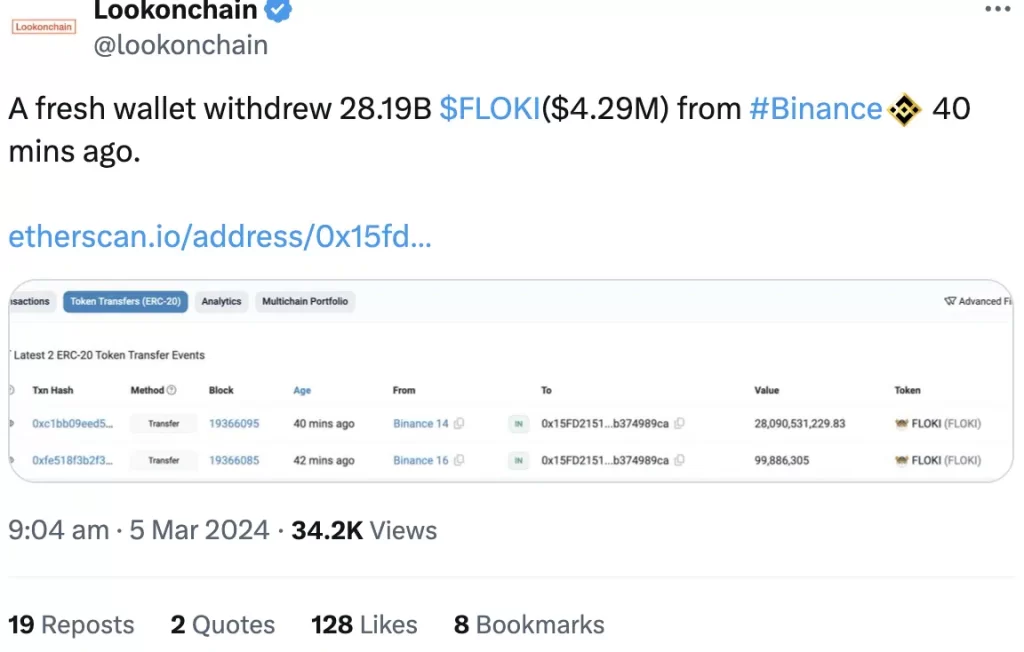1024x652 pixels.
Task: Click the Method column help icon
Action: [171, 390]
